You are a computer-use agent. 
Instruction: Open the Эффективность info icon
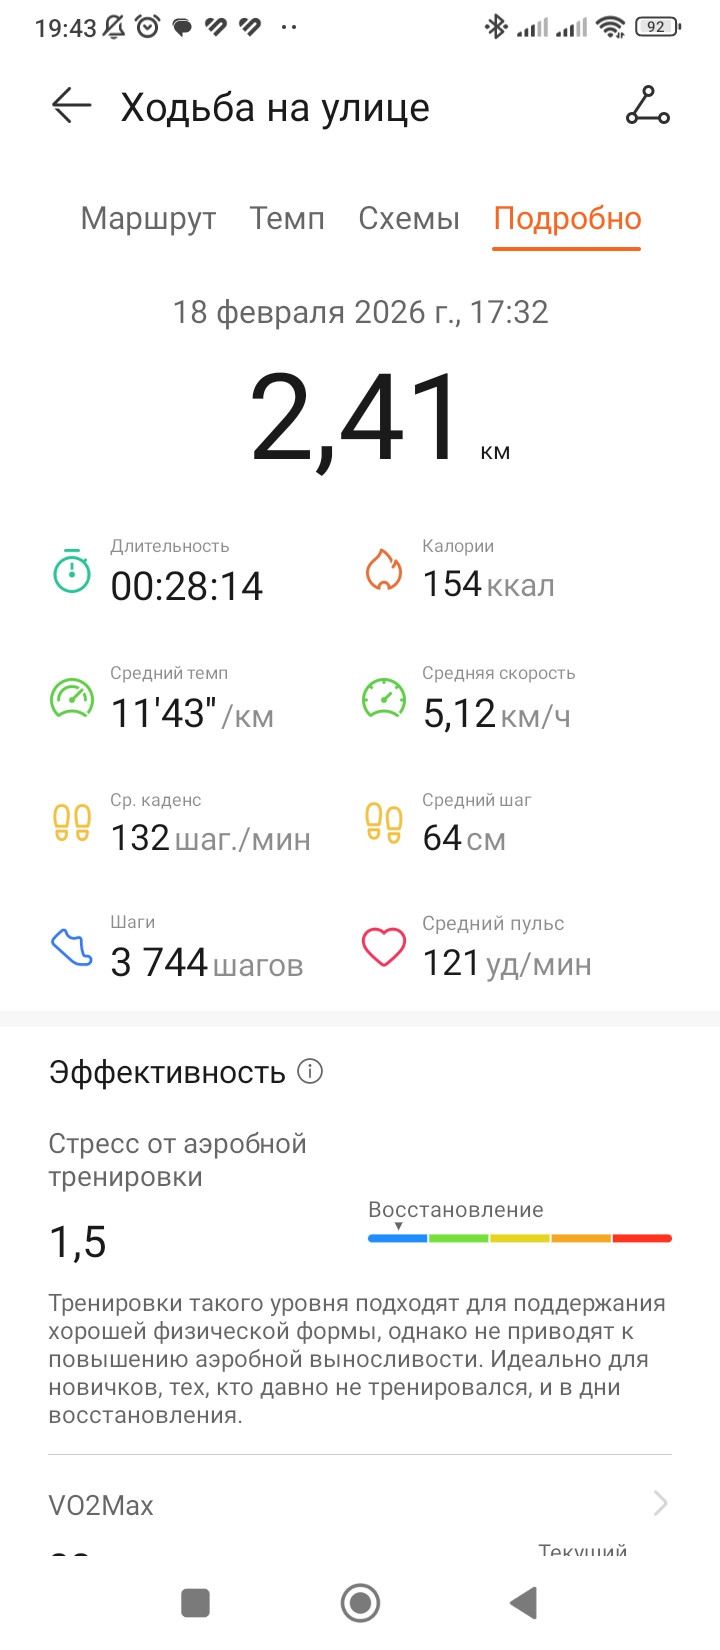point(310,1071)
